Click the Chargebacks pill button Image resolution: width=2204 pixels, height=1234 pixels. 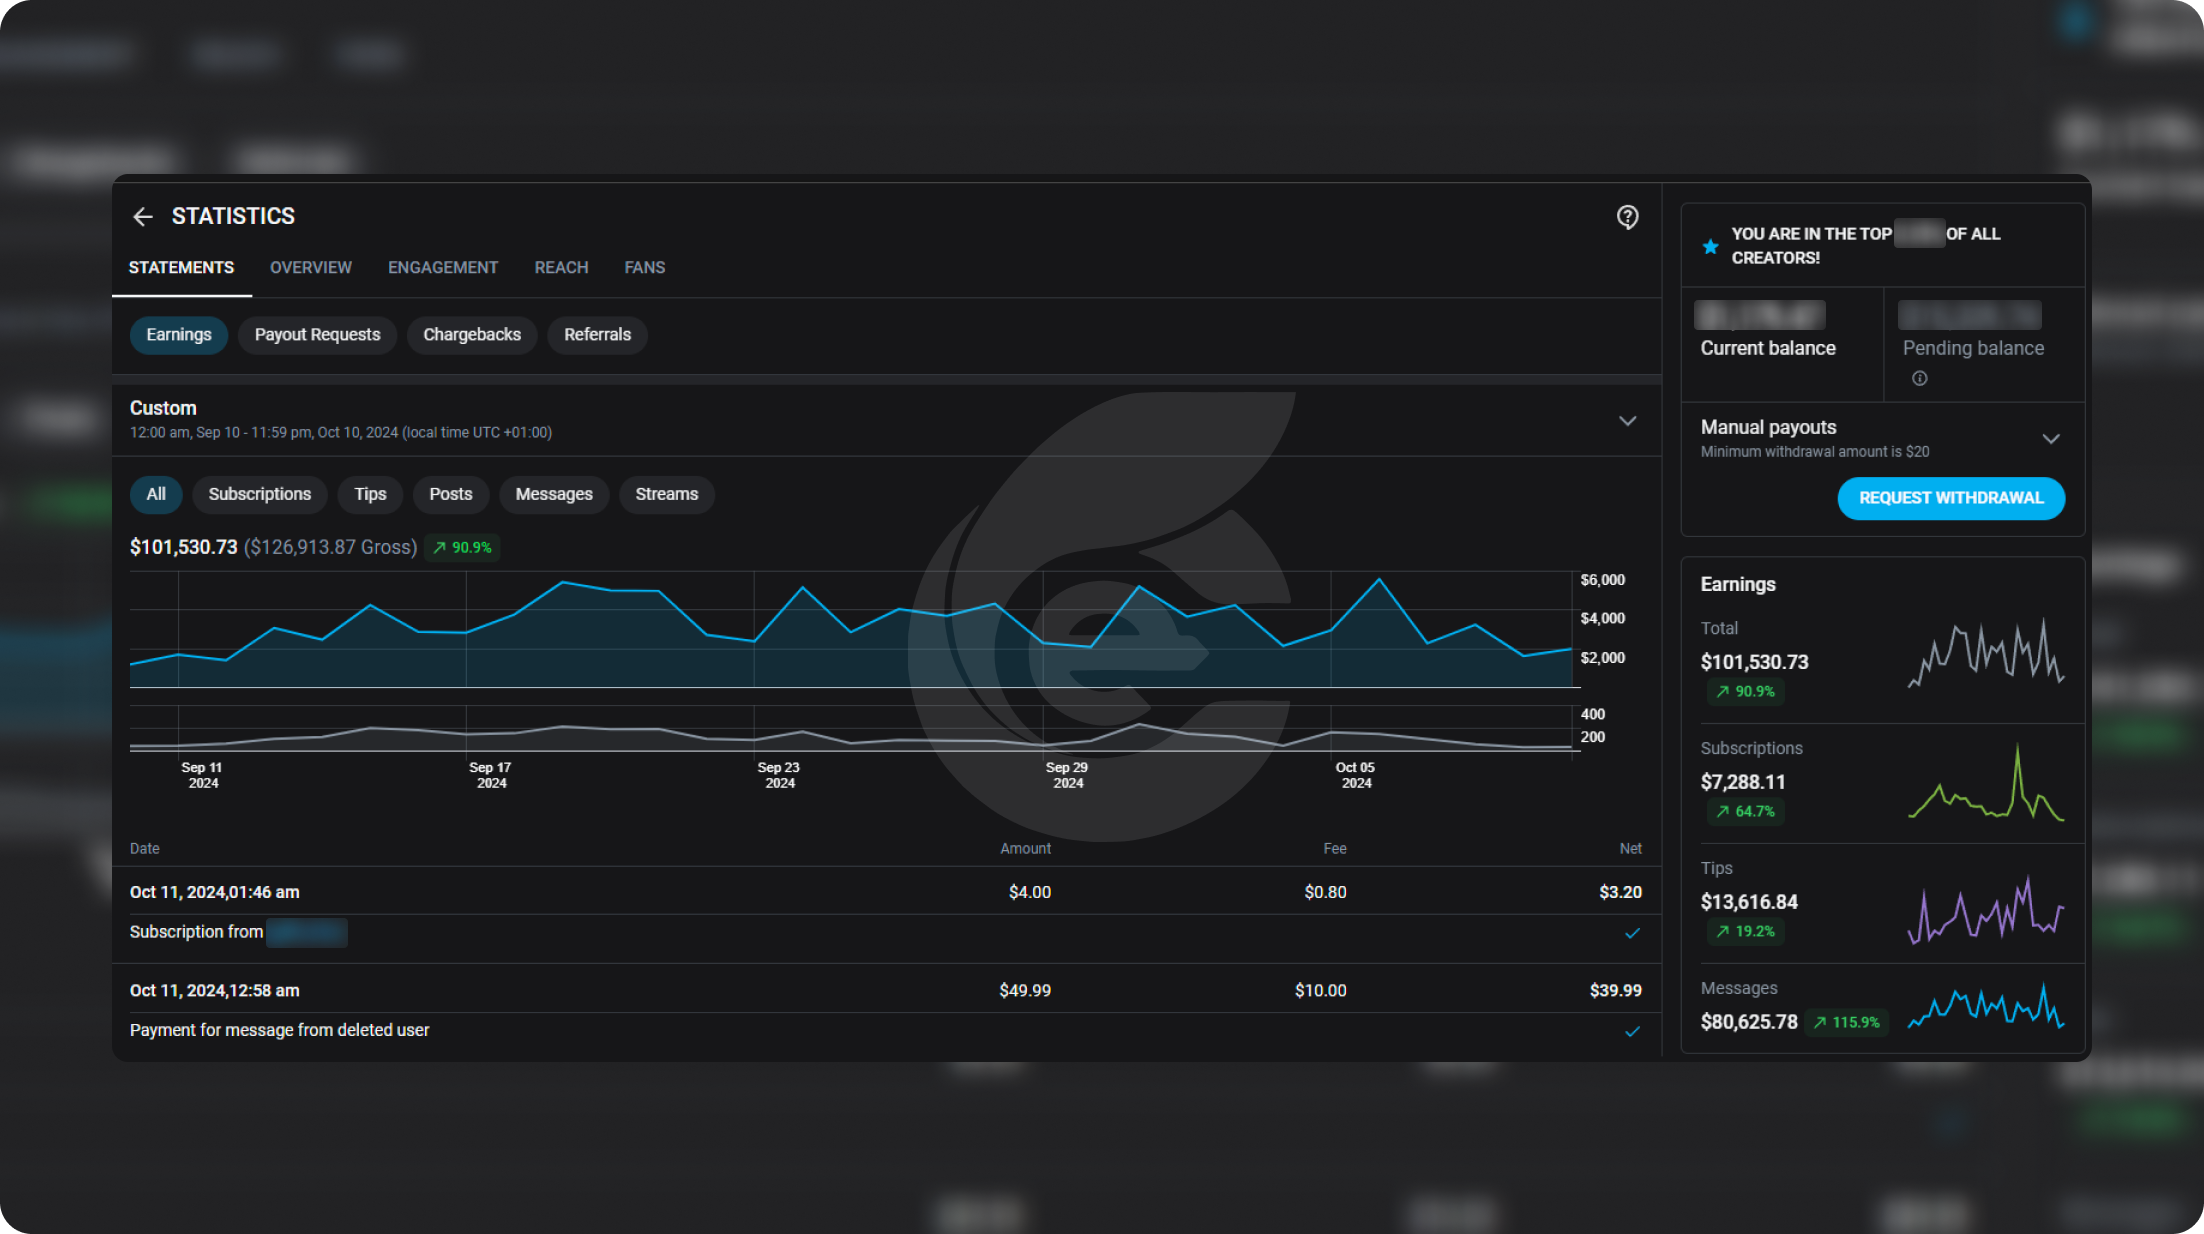tap(471, 335)
